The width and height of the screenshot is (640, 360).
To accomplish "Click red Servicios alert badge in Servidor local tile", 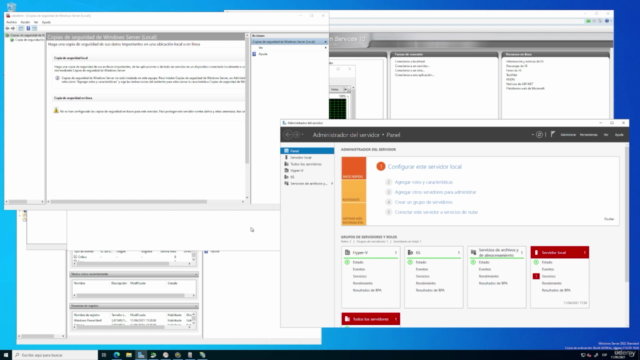I will 536,276.
